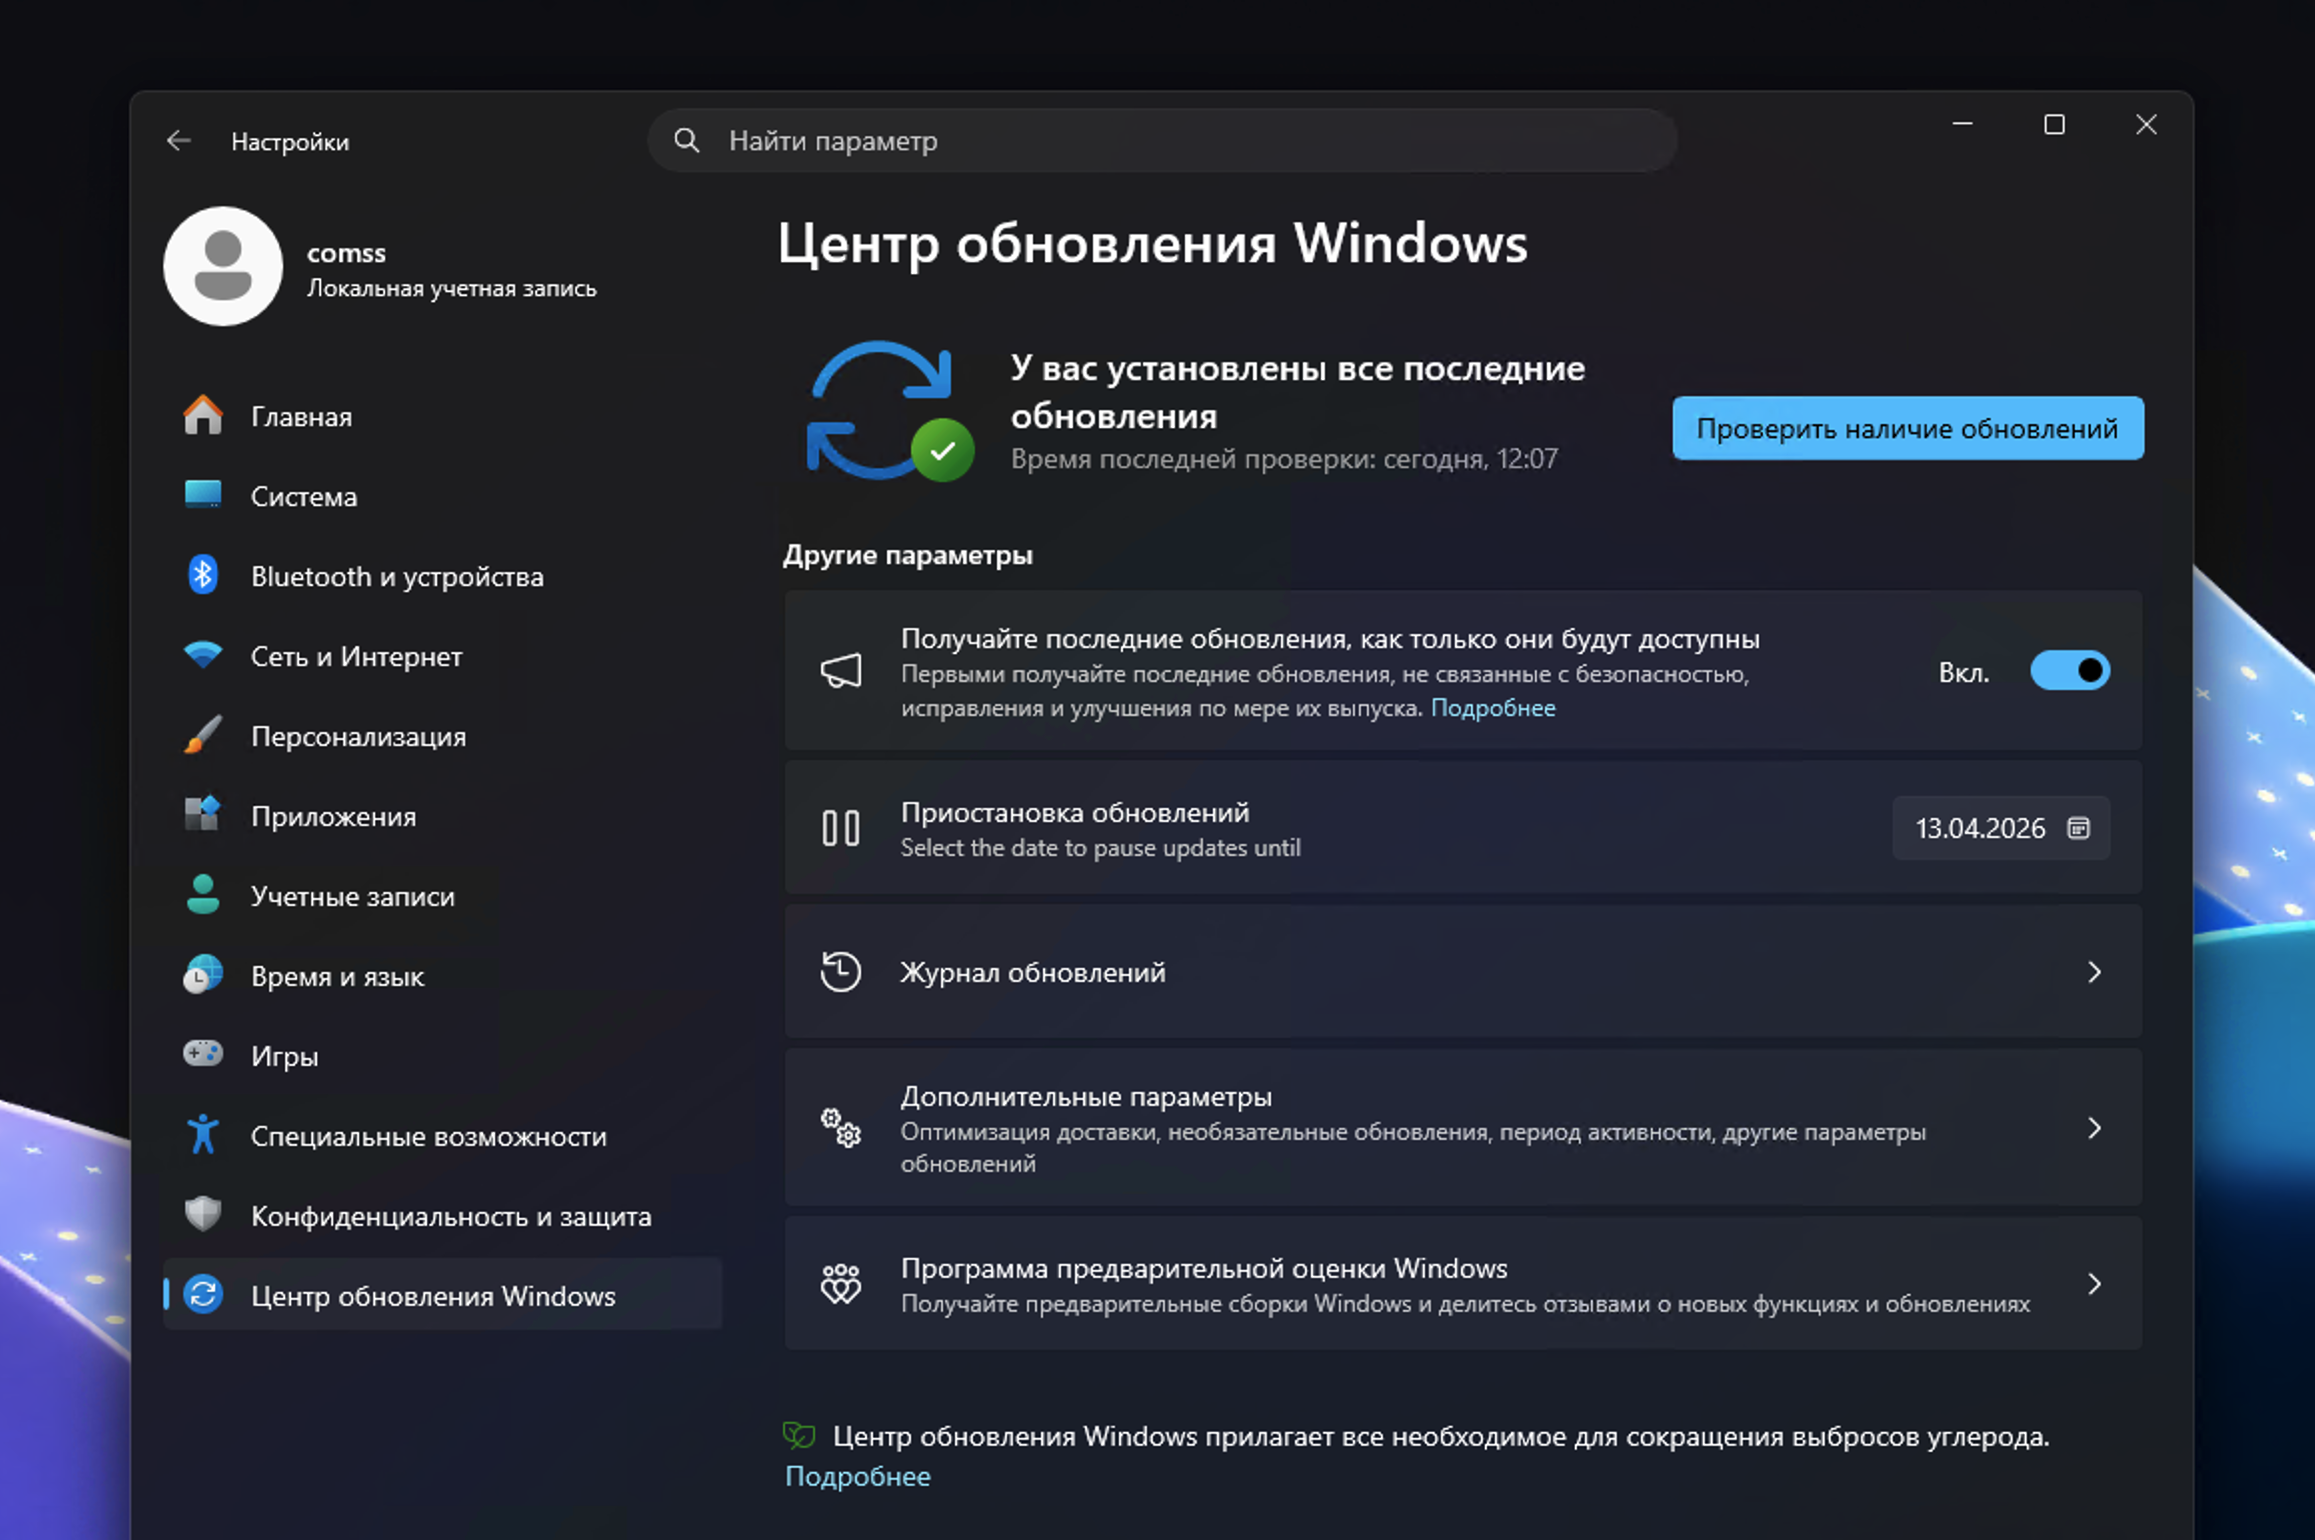This screenshot has width=2315, height=1540.
Task: Open the pause updates date picker
Action: tap(2001, 828)
